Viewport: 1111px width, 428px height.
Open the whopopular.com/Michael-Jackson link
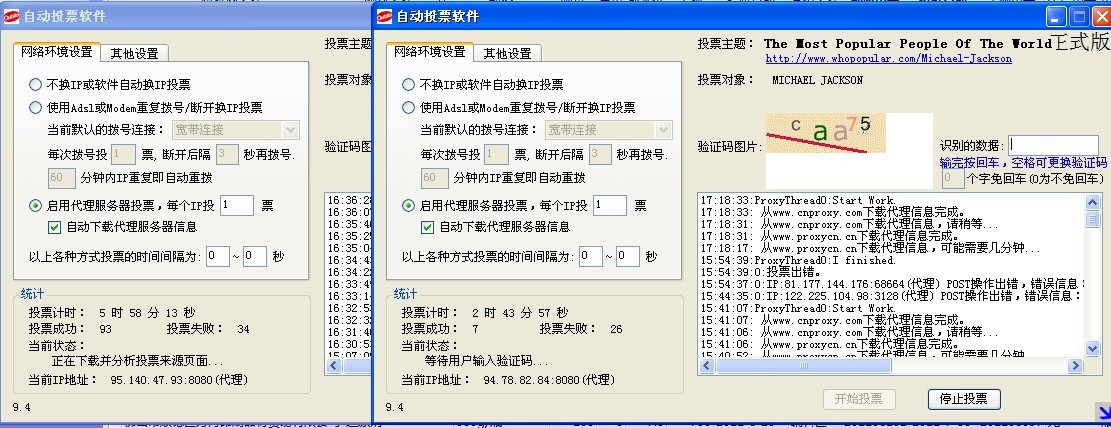[889, 59]
